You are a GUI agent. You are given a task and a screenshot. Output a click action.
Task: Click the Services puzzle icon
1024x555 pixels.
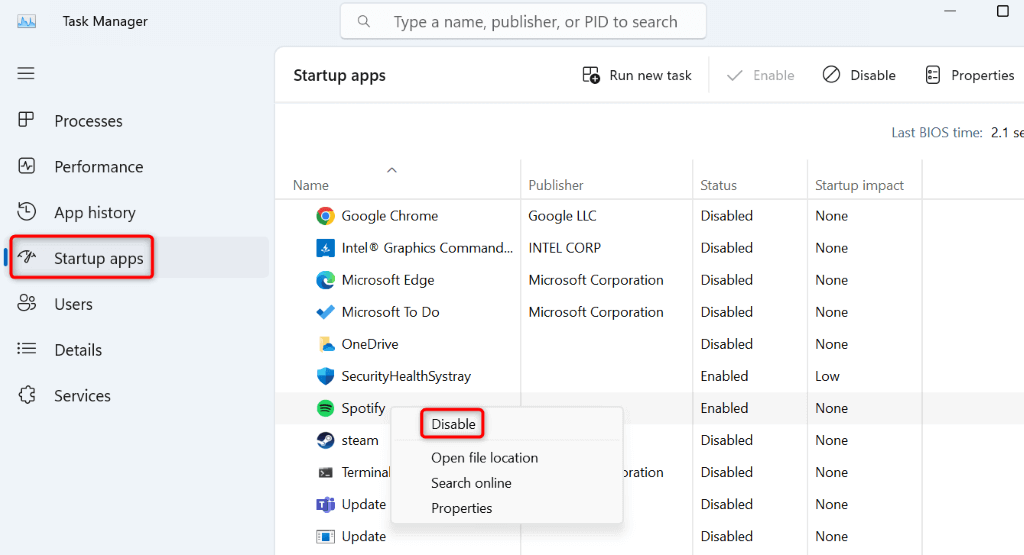(x=27, y=395)
